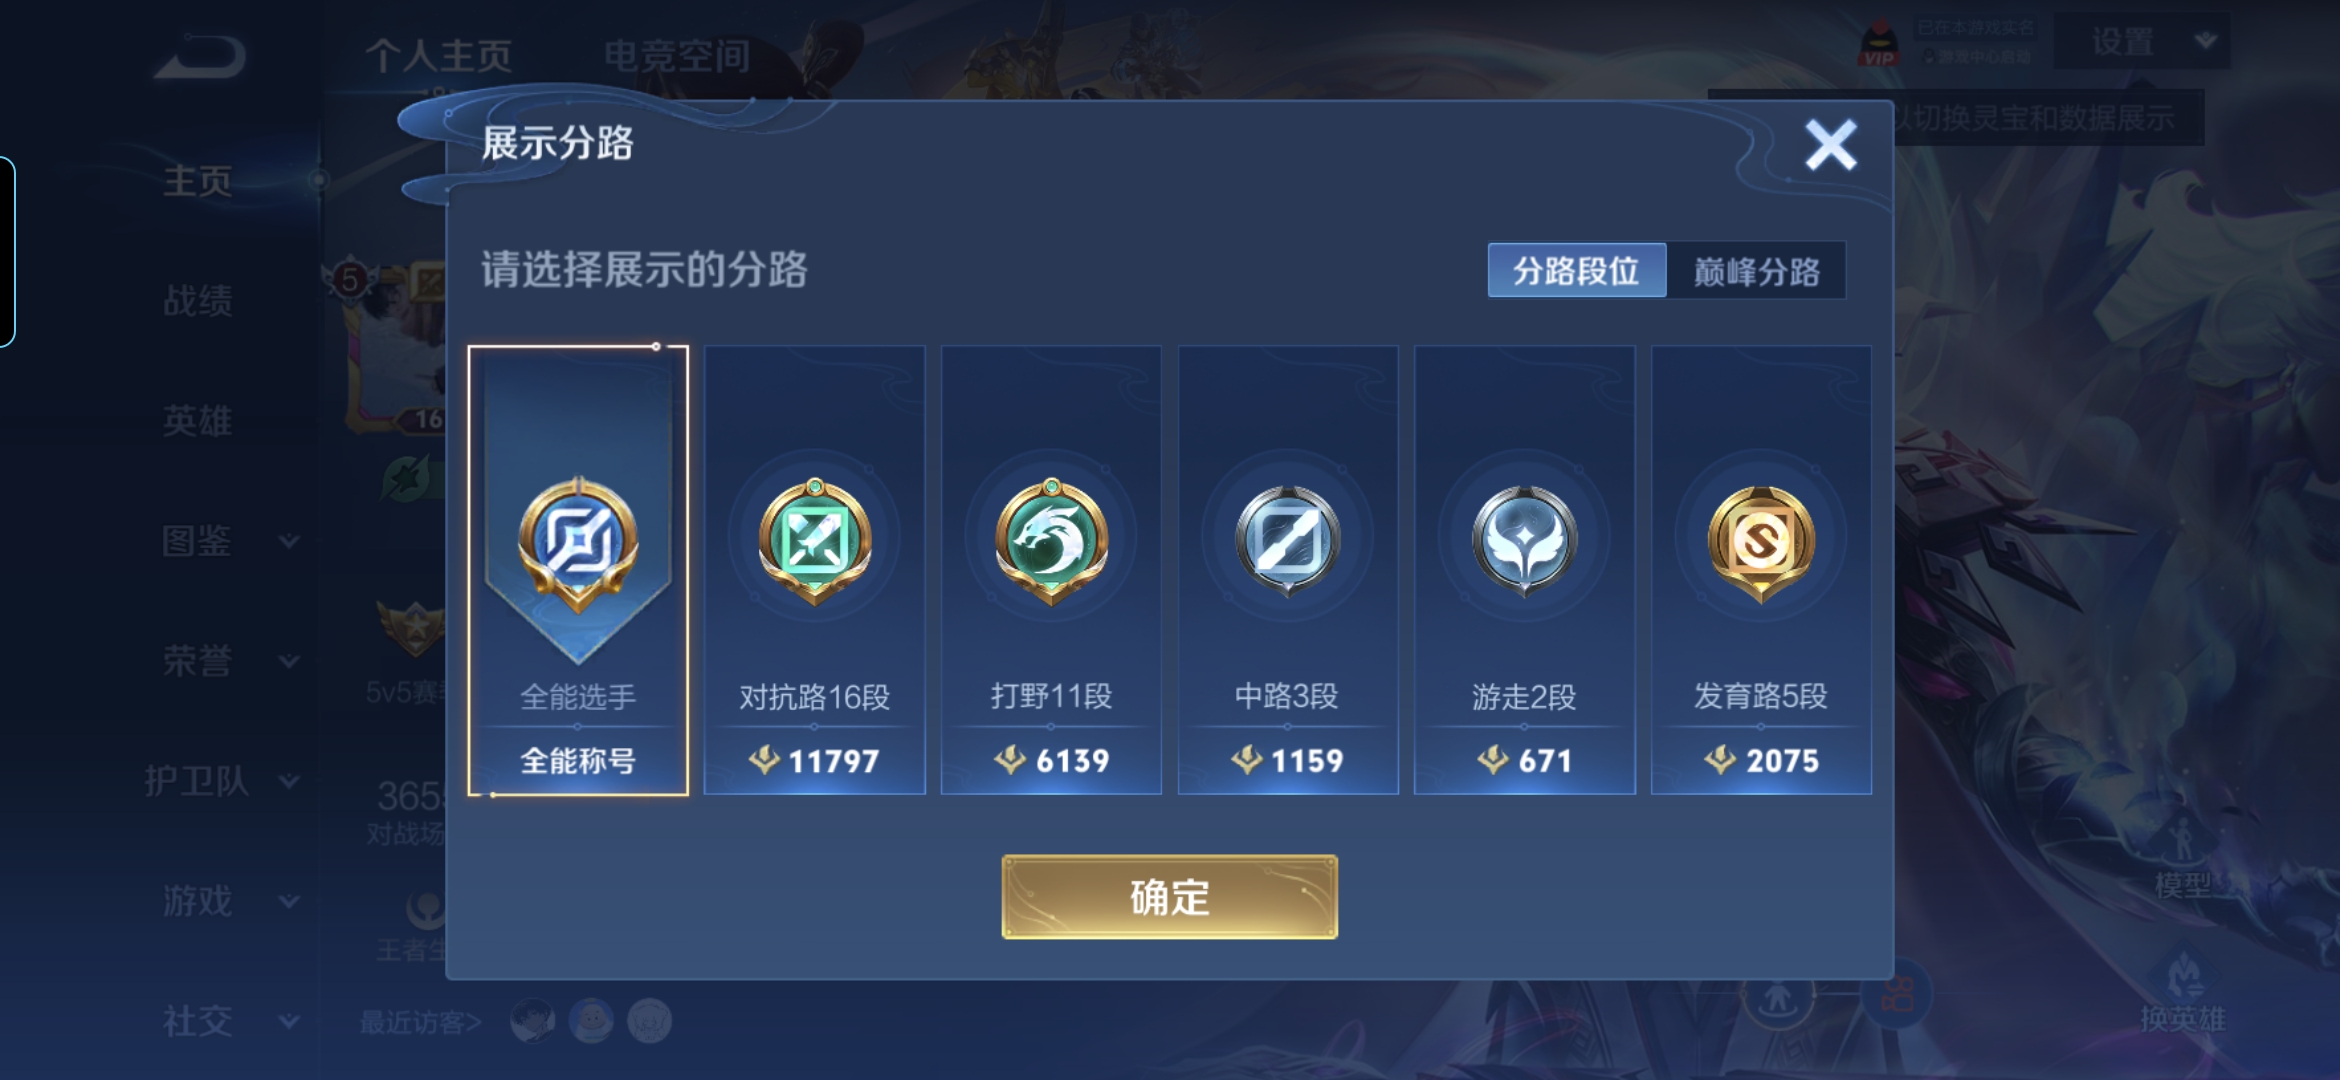The image size is (2340, 1080).
Task: Select the 战绩 sidebar item
Action: 197,300
